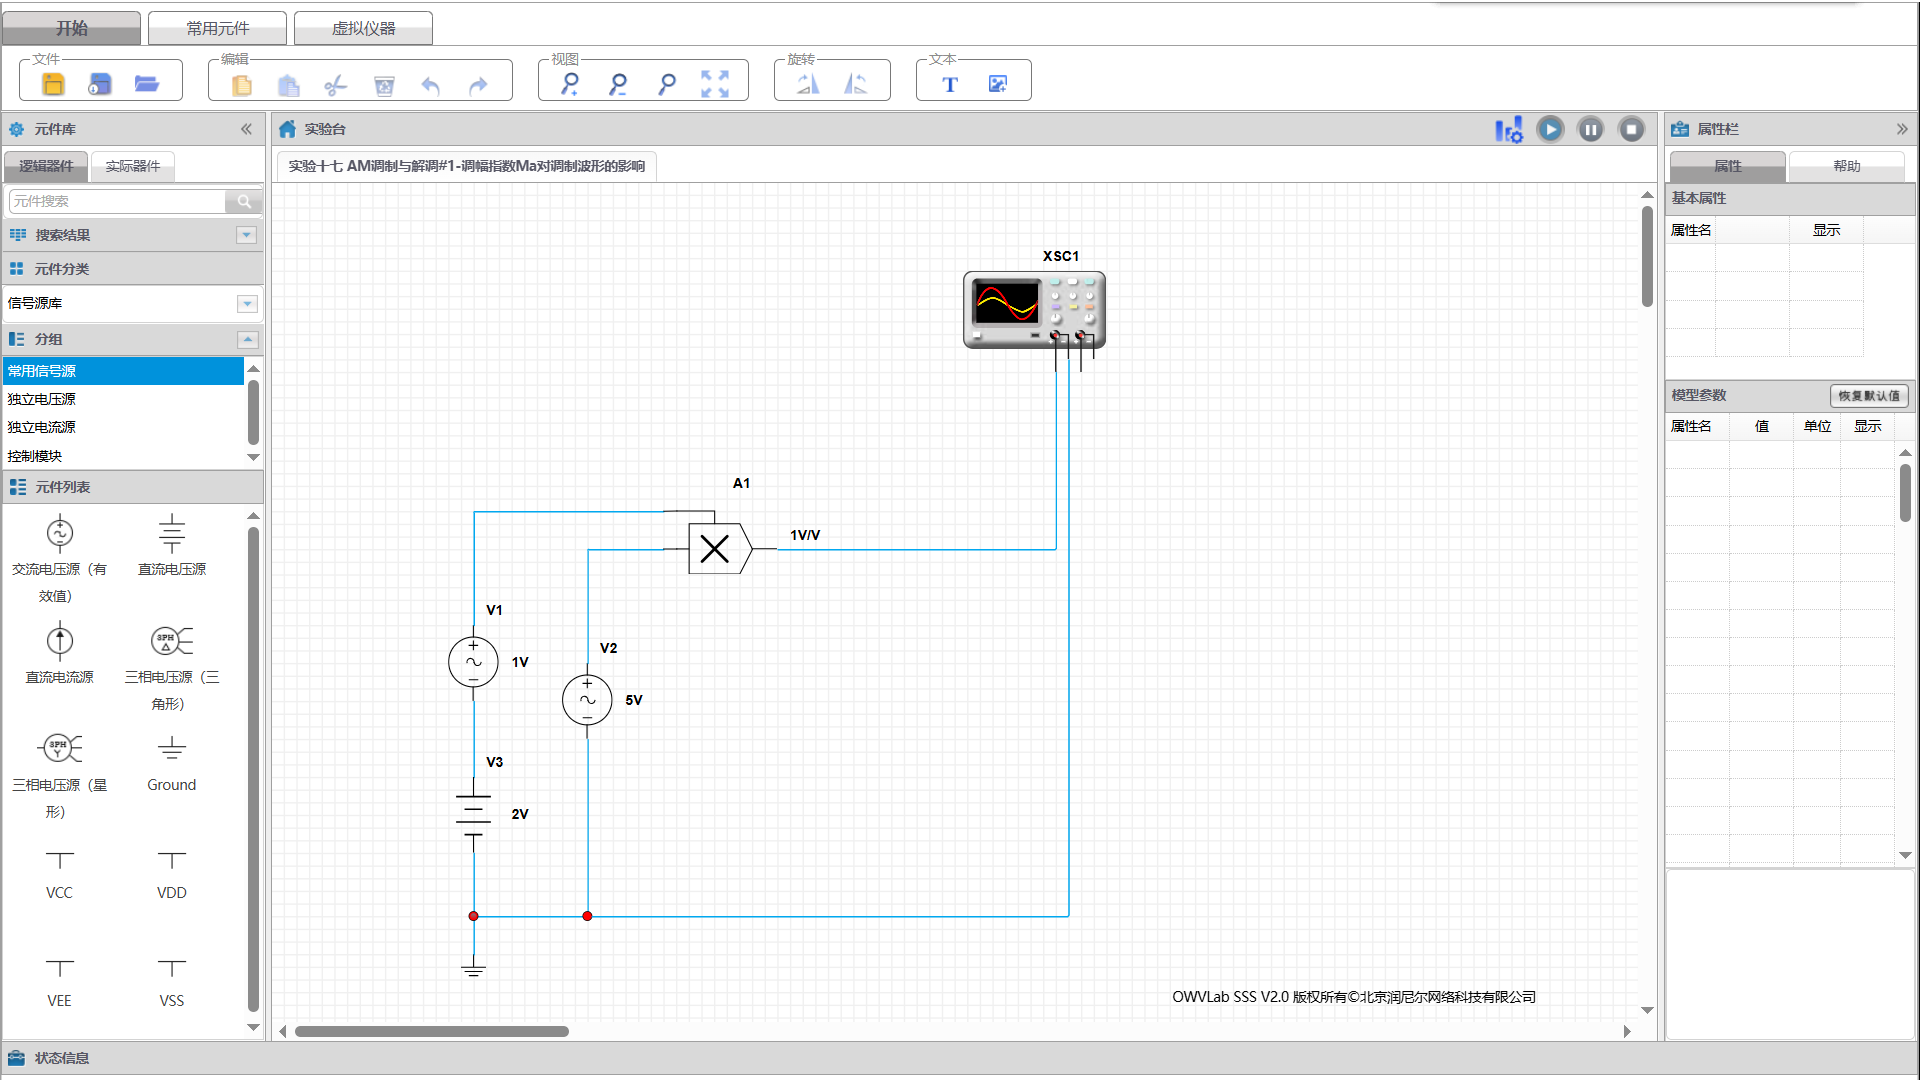Click the 恢复默认值 button
This screenshot has height=1080, width=1920.
tap(1869, 396)
